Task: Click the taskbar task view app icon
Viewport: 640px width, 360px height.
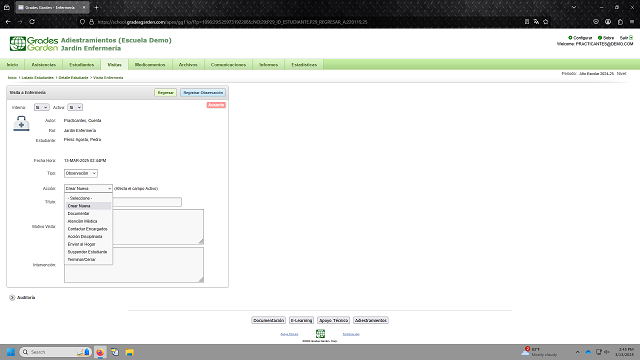Action: pos(115,352)
